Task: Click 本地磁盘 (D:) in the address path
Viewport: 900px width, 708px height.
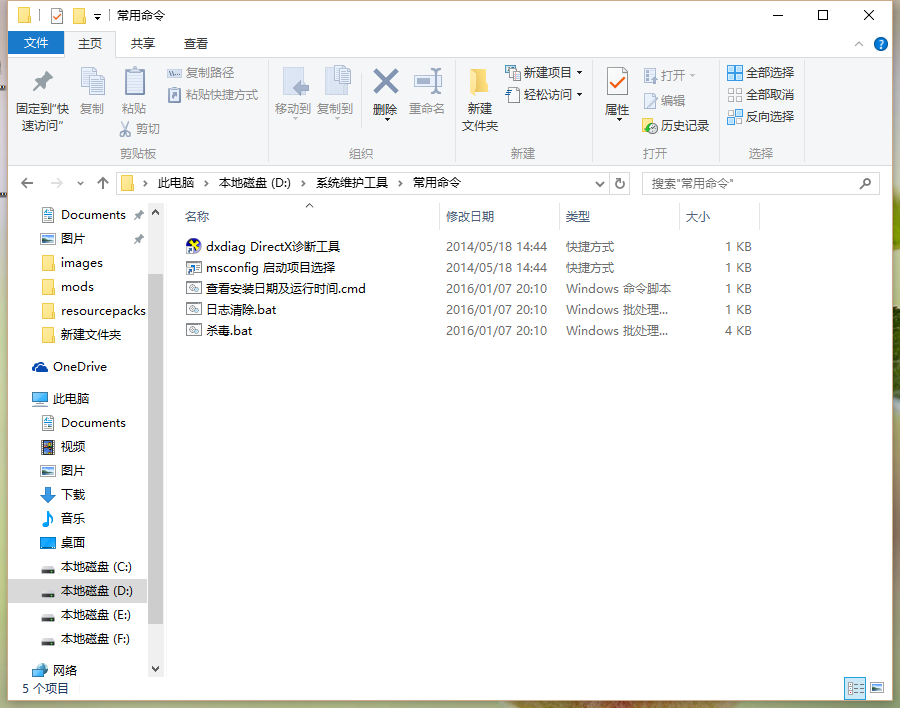Action: (255, 183)
